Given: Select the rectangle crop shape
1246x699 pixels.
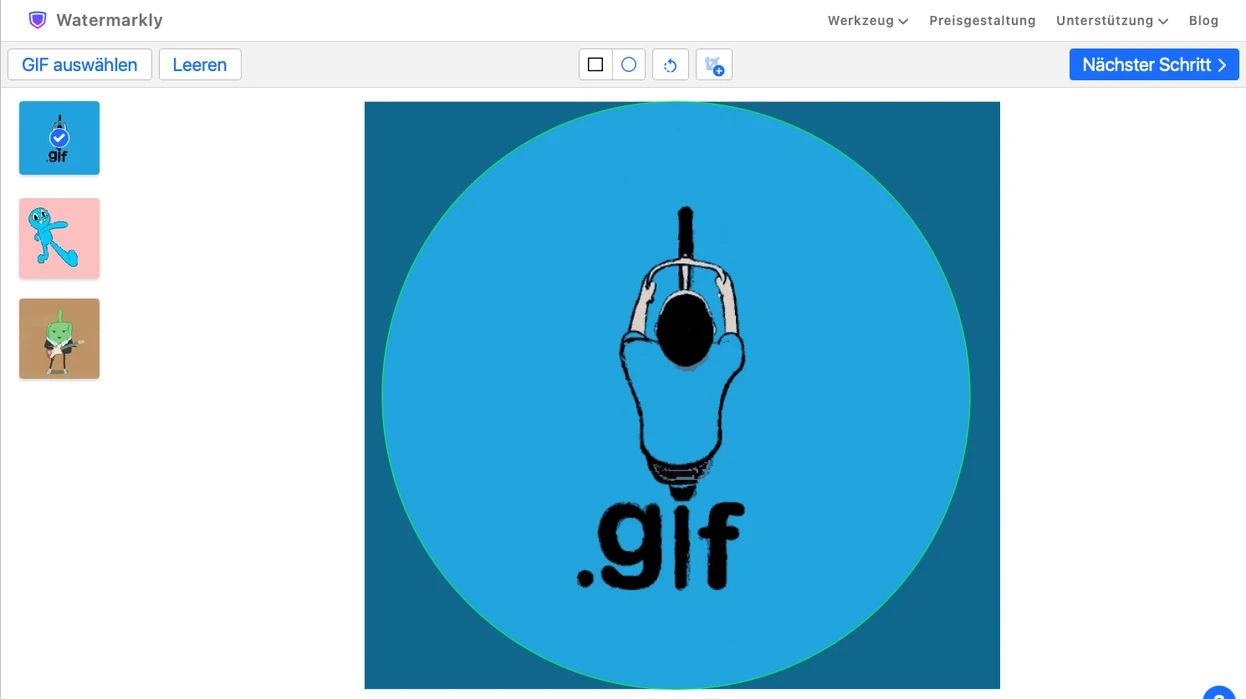Looking at the screenshot, I should pyautogui.click(x=595, y=65).
